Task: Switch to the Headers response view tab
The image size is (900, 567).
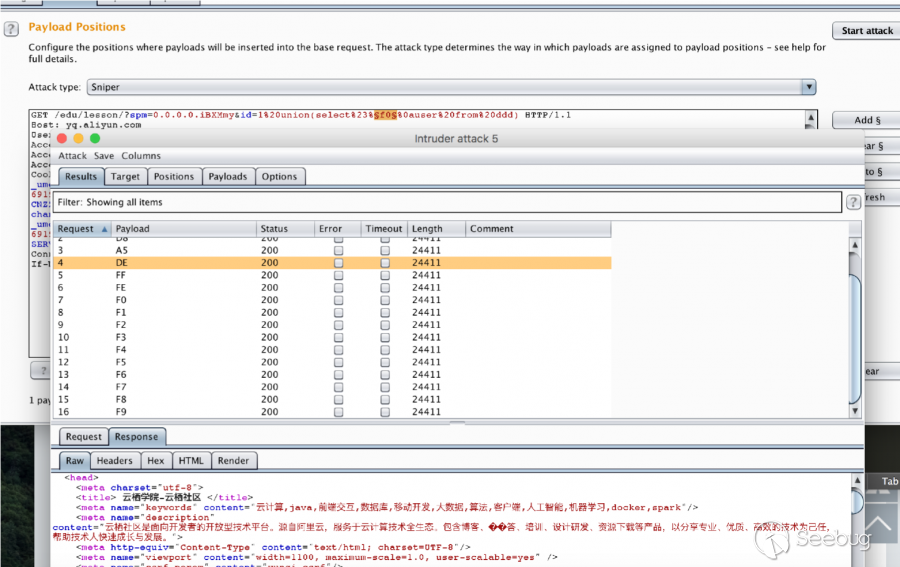Action: pos(114,461)
